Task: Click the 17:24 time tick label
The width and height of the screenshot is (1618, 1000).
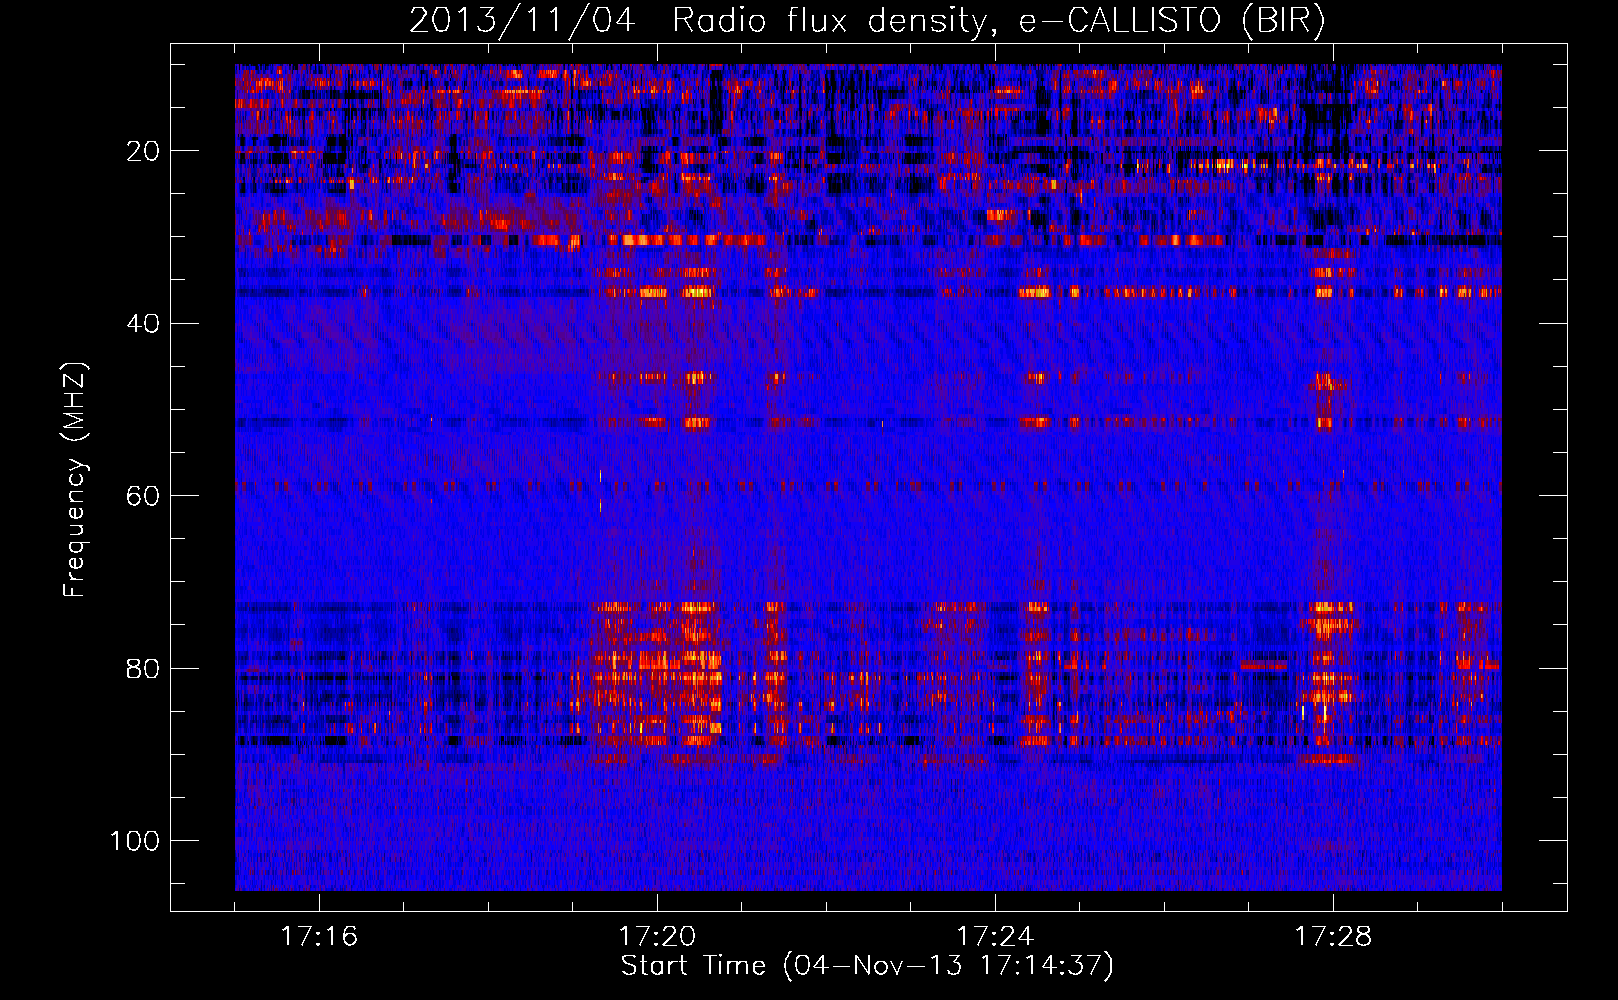Action: 995,937
